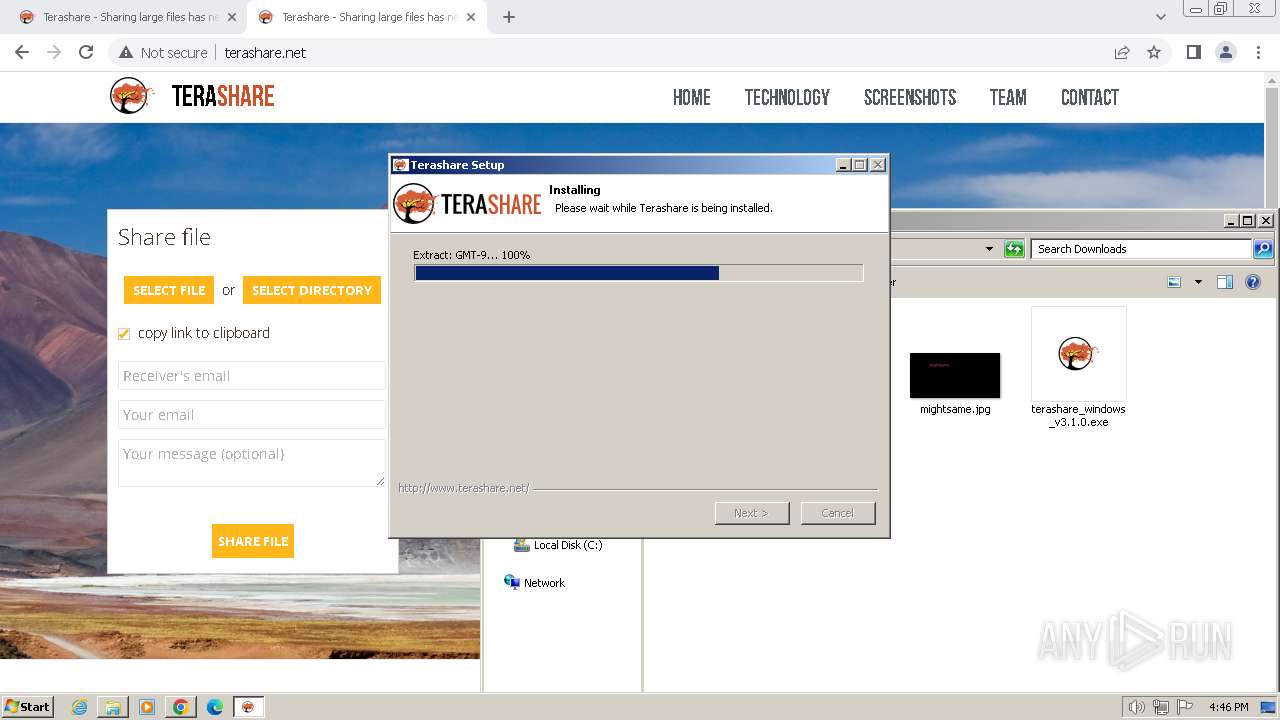Viewport: 1280px width, 720px height.
Task: Click the installation progress bar
Action: pos(638,273)
